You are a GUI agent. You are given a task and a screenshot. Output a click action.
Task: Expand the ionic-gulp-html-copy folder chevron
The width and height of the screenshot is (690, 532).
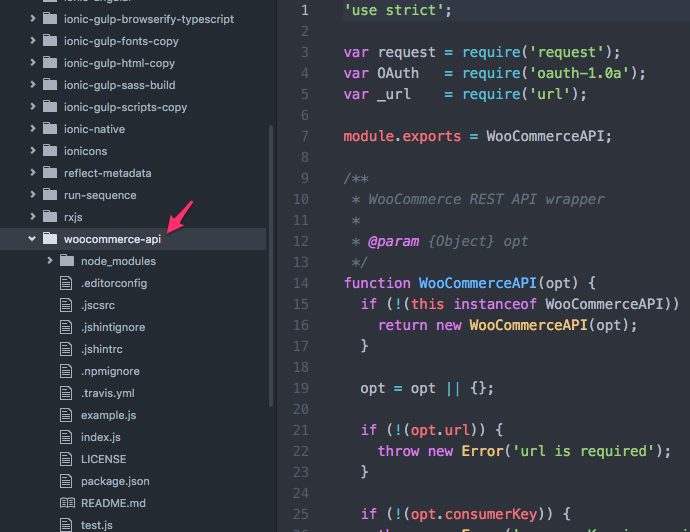point(33,62)
